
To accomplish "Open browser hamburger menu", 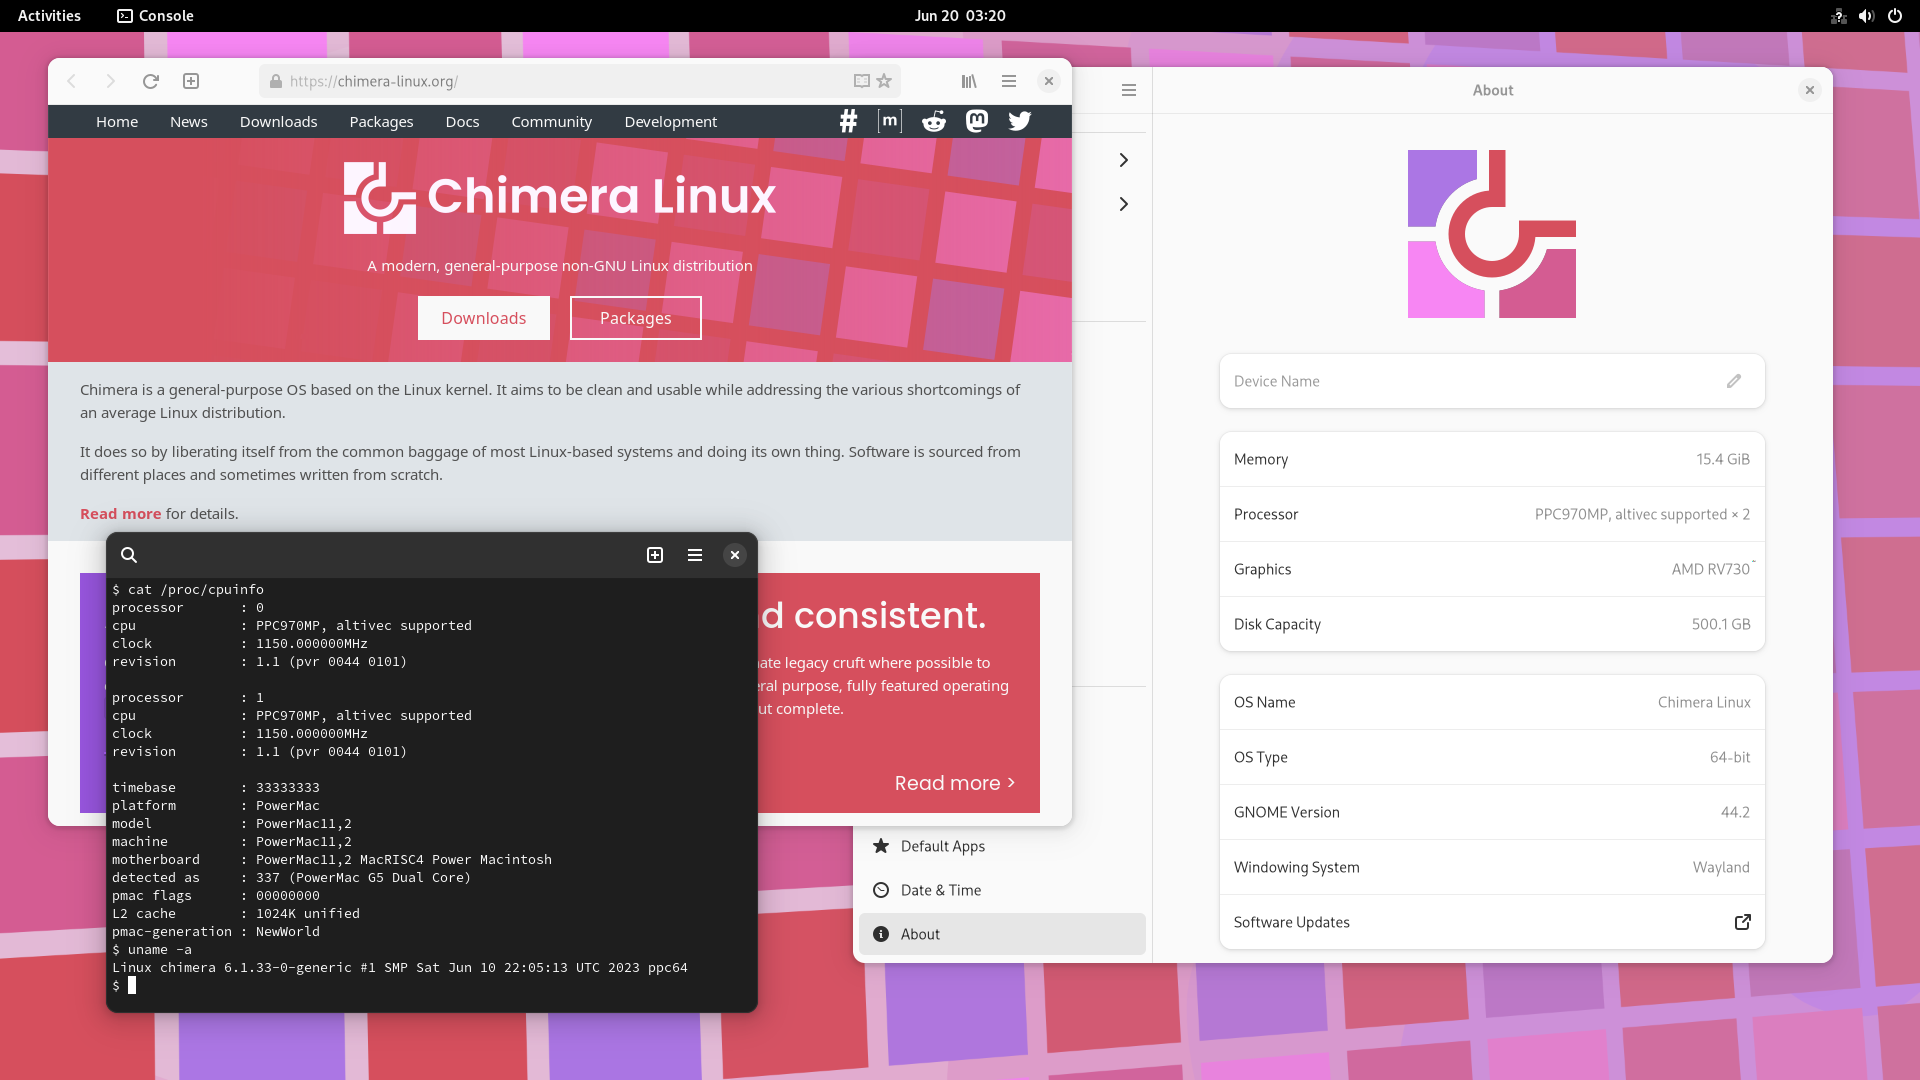I will (x=1009, y=81).
